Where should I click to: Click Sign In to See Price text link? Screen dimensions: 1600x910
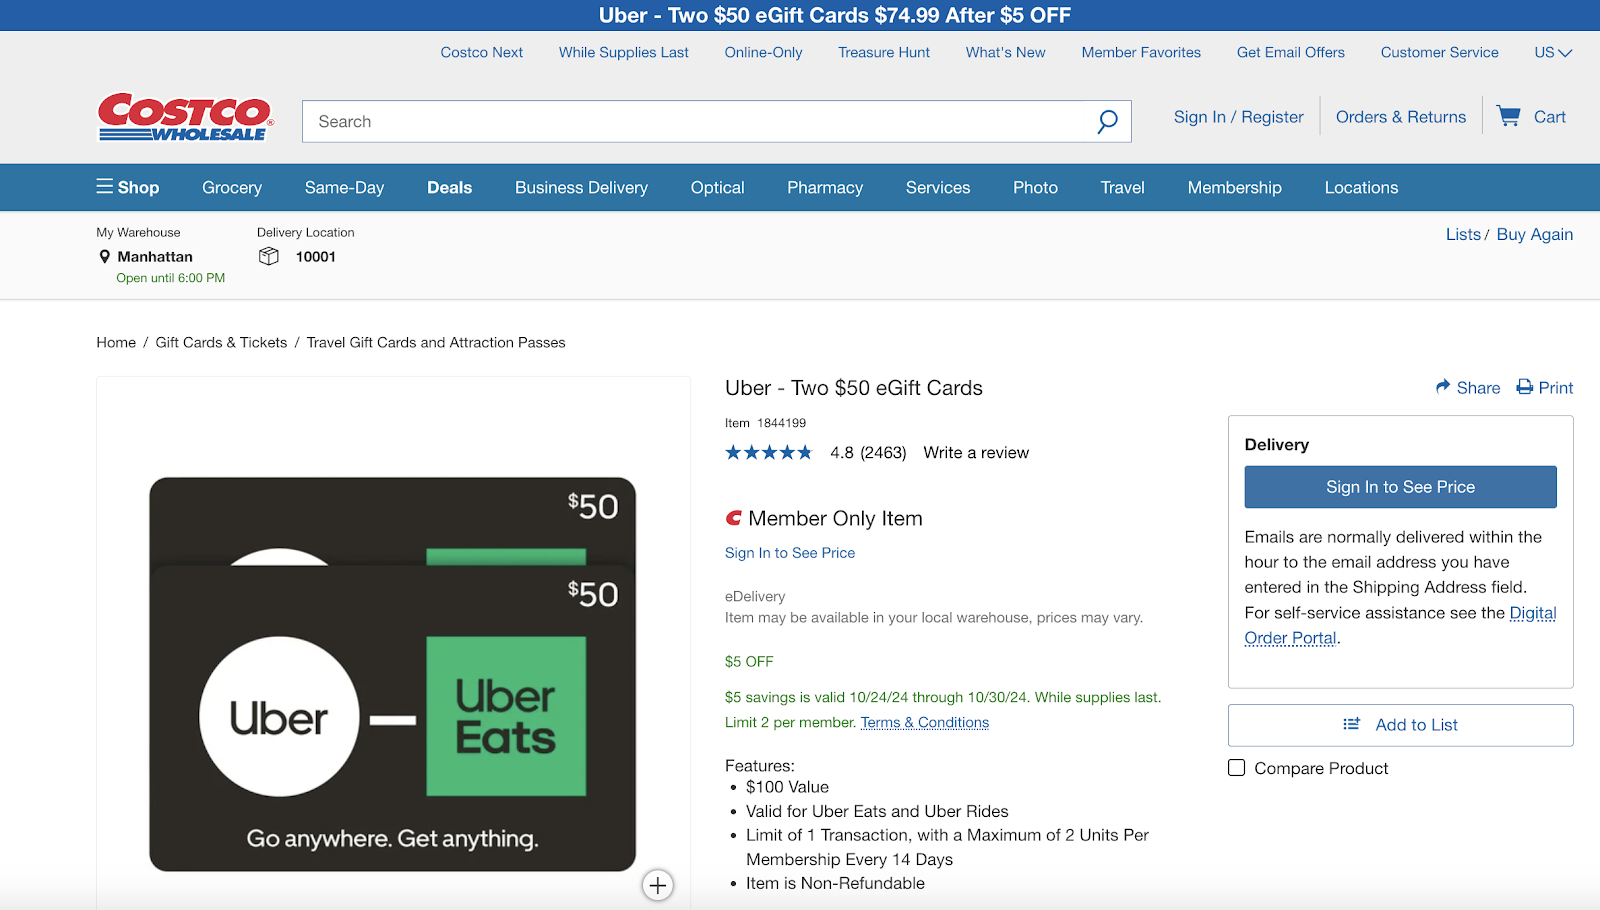pos(790,553)
